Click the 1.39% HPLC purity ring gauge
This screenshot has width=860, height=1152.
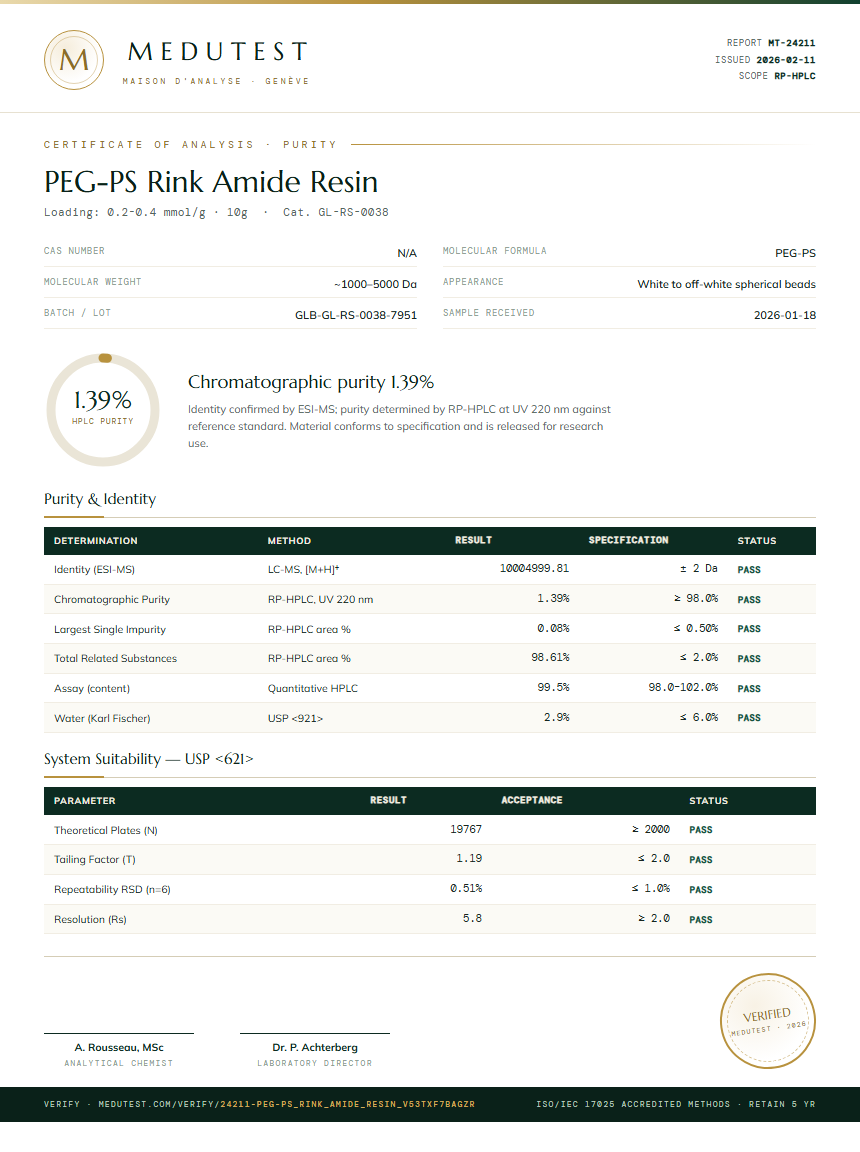pos(103,409)
